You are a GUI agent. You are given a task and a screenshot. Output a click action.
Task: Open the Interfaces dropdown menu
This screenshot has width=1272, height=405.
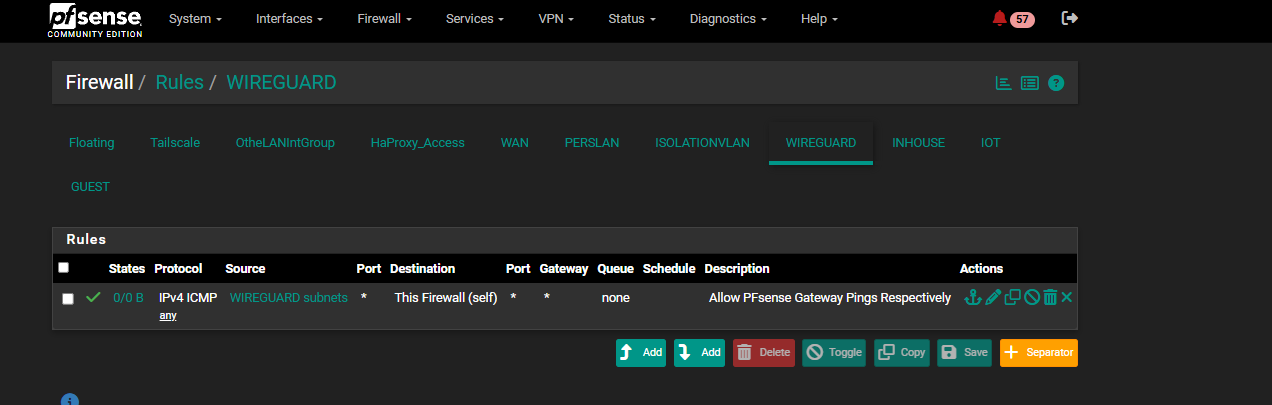tap(290, 19)
